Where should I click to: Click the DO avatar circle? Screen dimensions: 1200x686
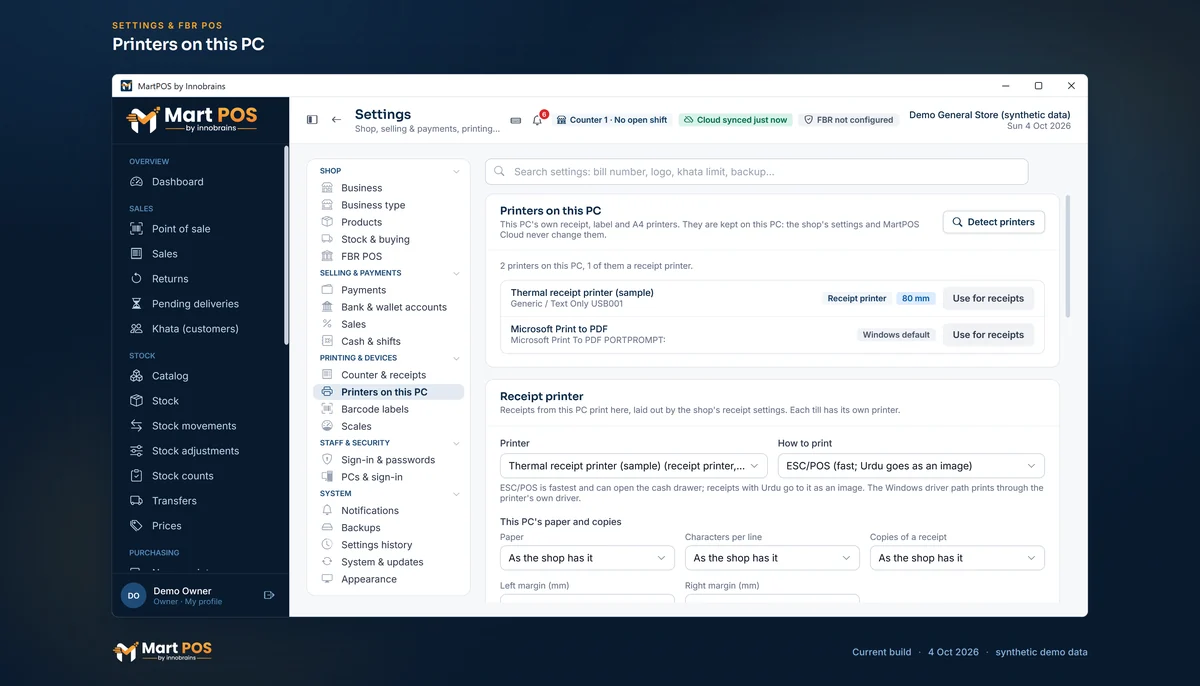134,595
